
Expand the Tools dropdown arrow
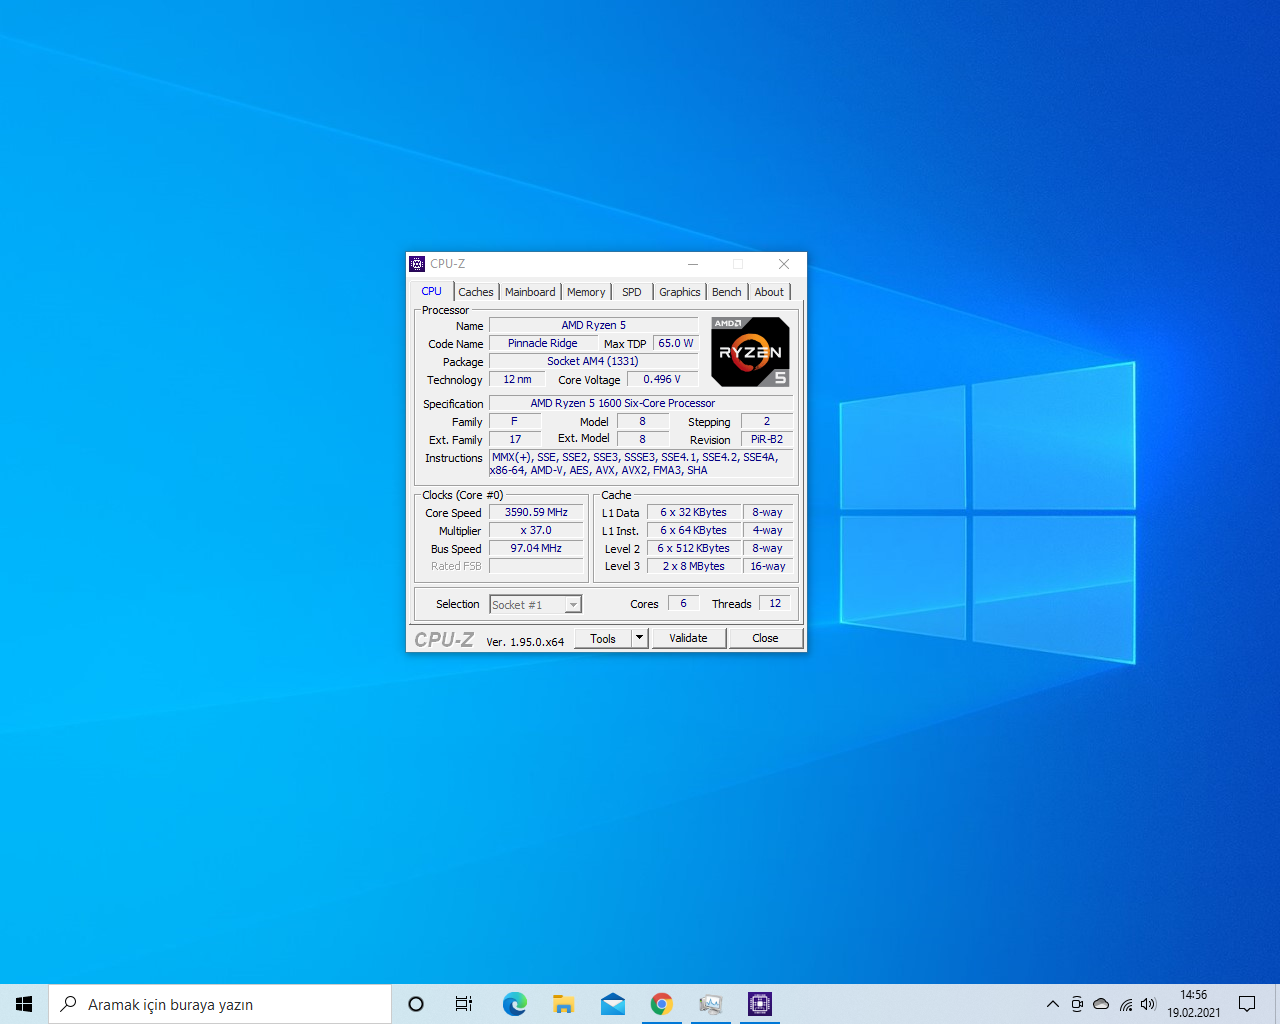click(x=640, y=638)
